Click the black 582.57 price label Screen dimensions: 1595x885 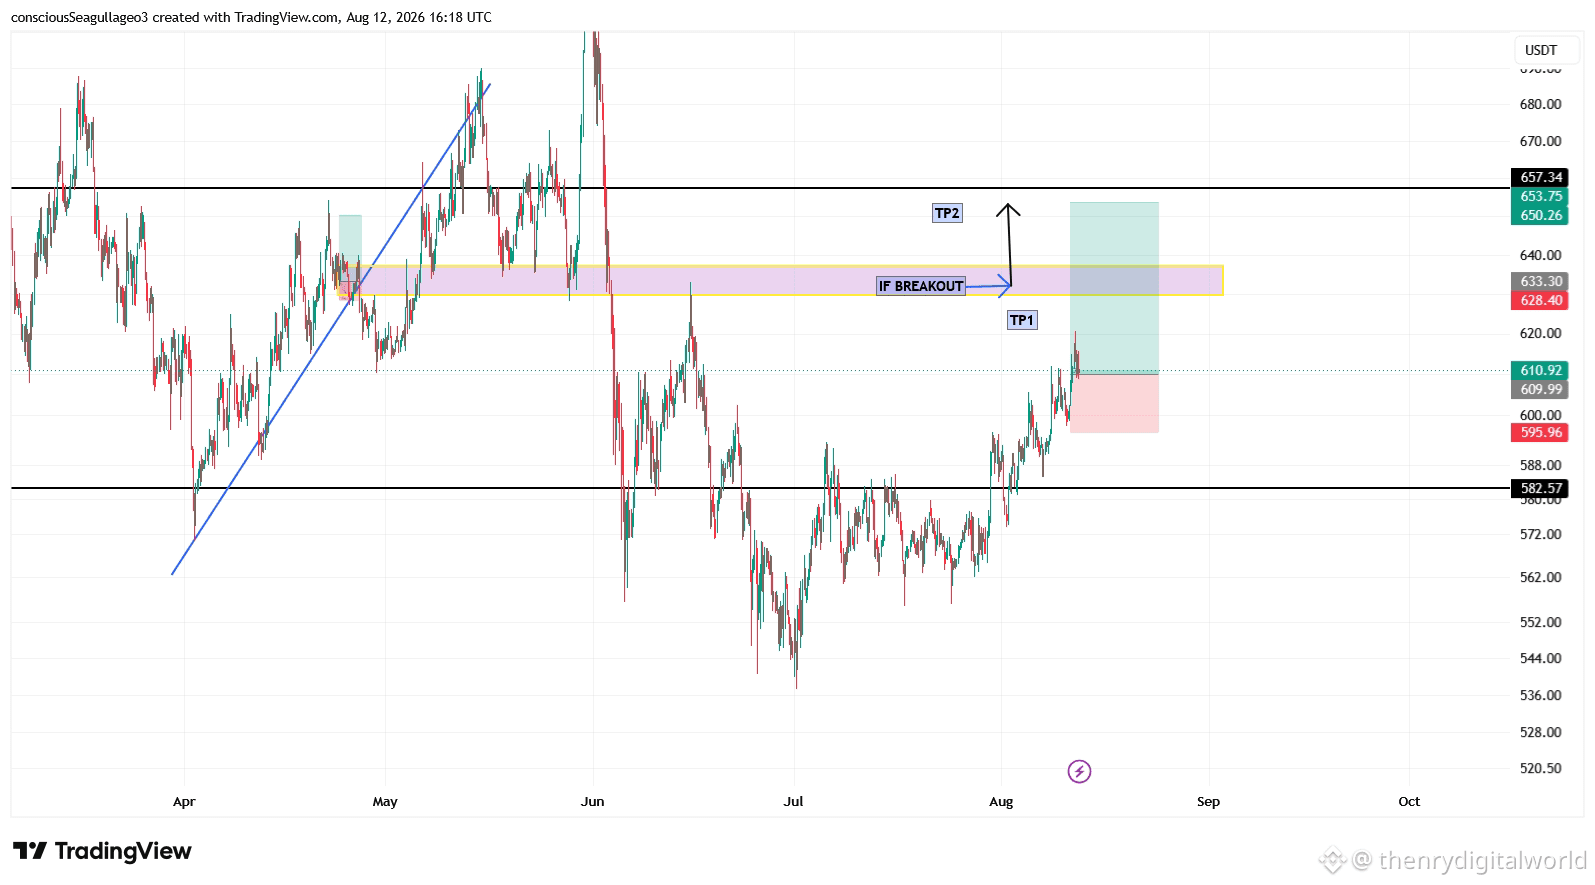pos(1540,488)
